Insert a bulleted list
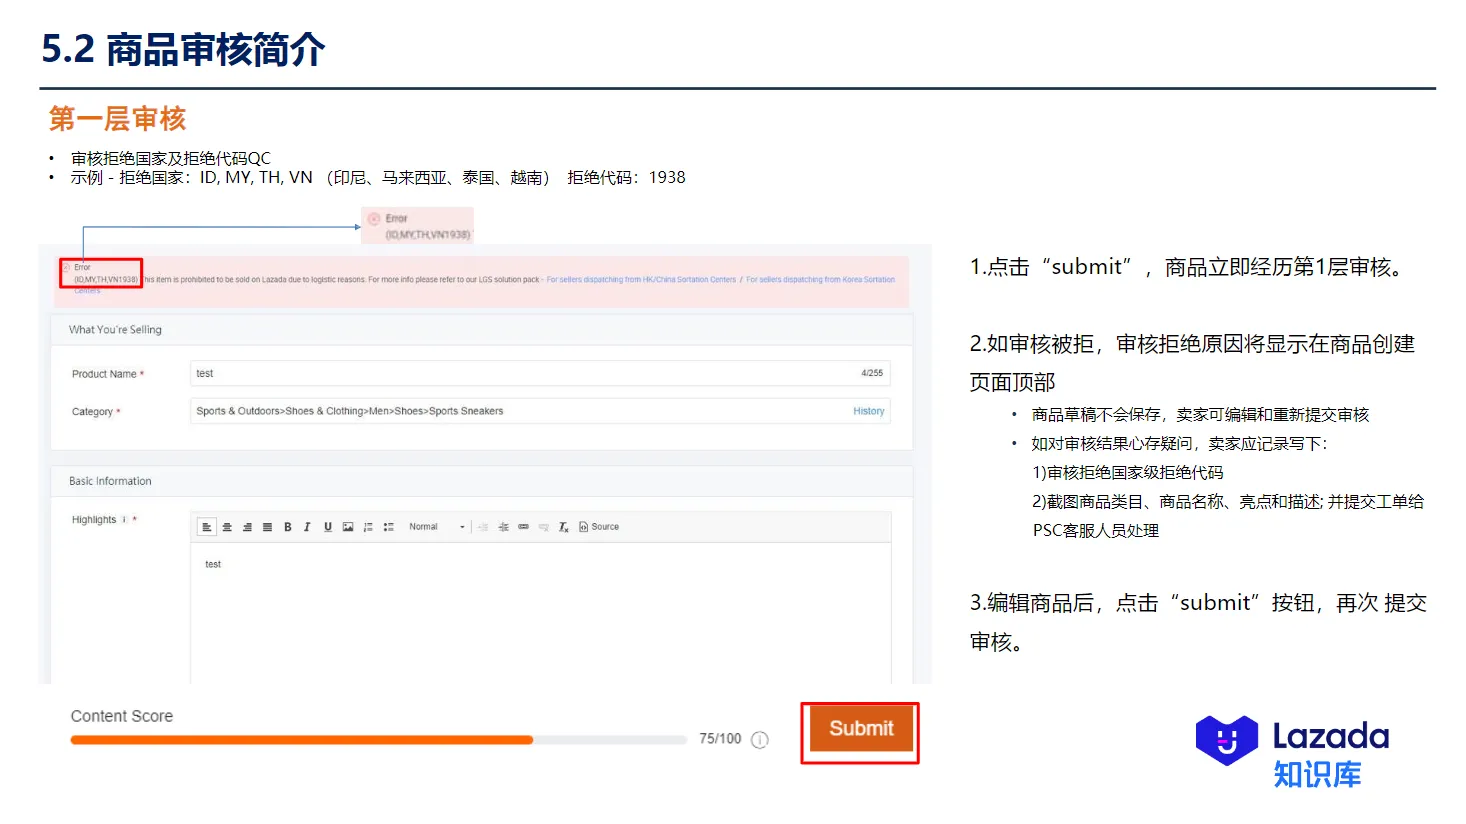 tap(389, 527)
